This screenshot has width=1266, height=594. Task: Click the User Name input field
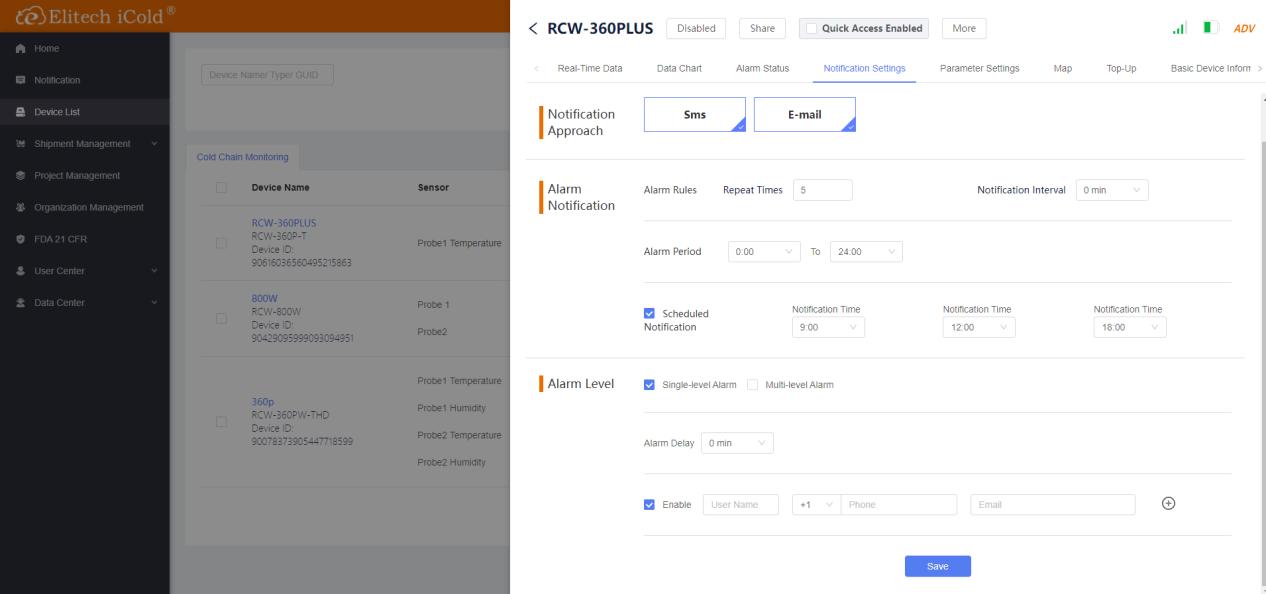pyautogui.click(x=741, y=505)
